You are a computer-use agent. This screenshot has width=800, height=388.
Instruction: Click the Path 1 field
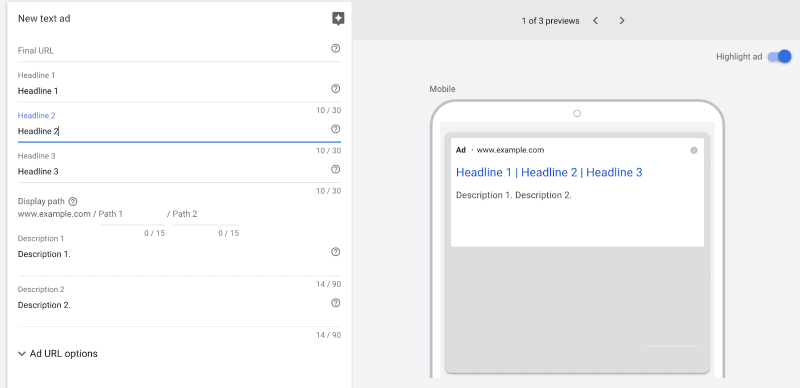132,214
